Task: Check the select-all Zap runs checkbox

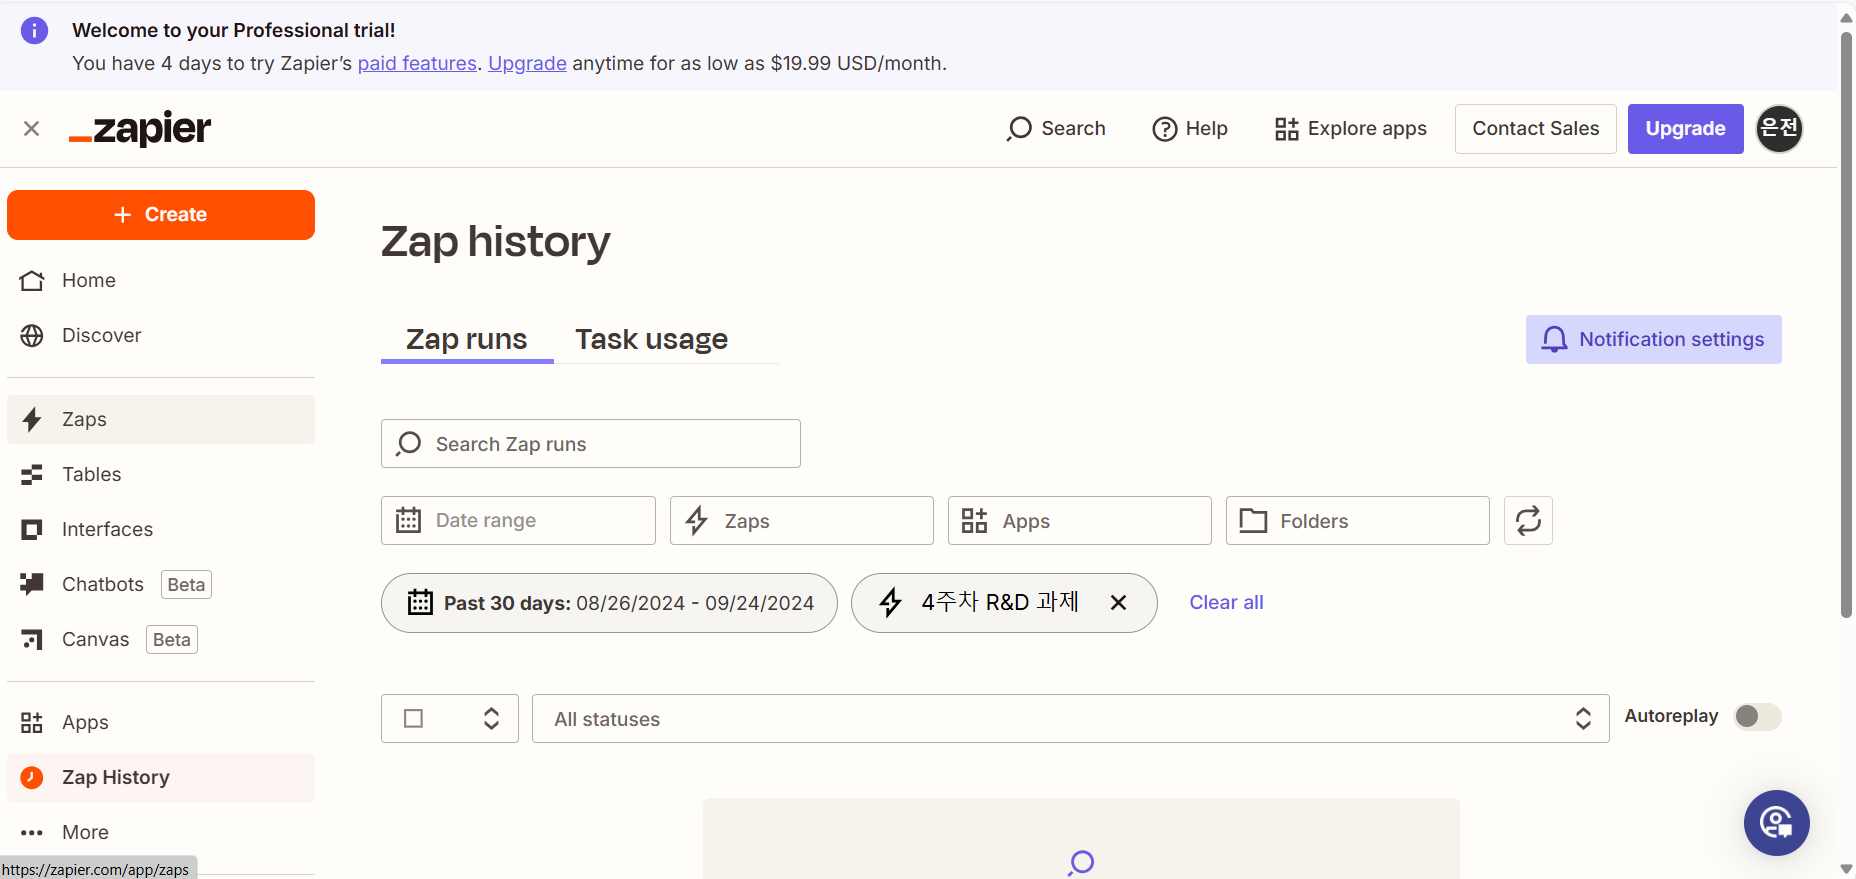Action: coord(413,719)
